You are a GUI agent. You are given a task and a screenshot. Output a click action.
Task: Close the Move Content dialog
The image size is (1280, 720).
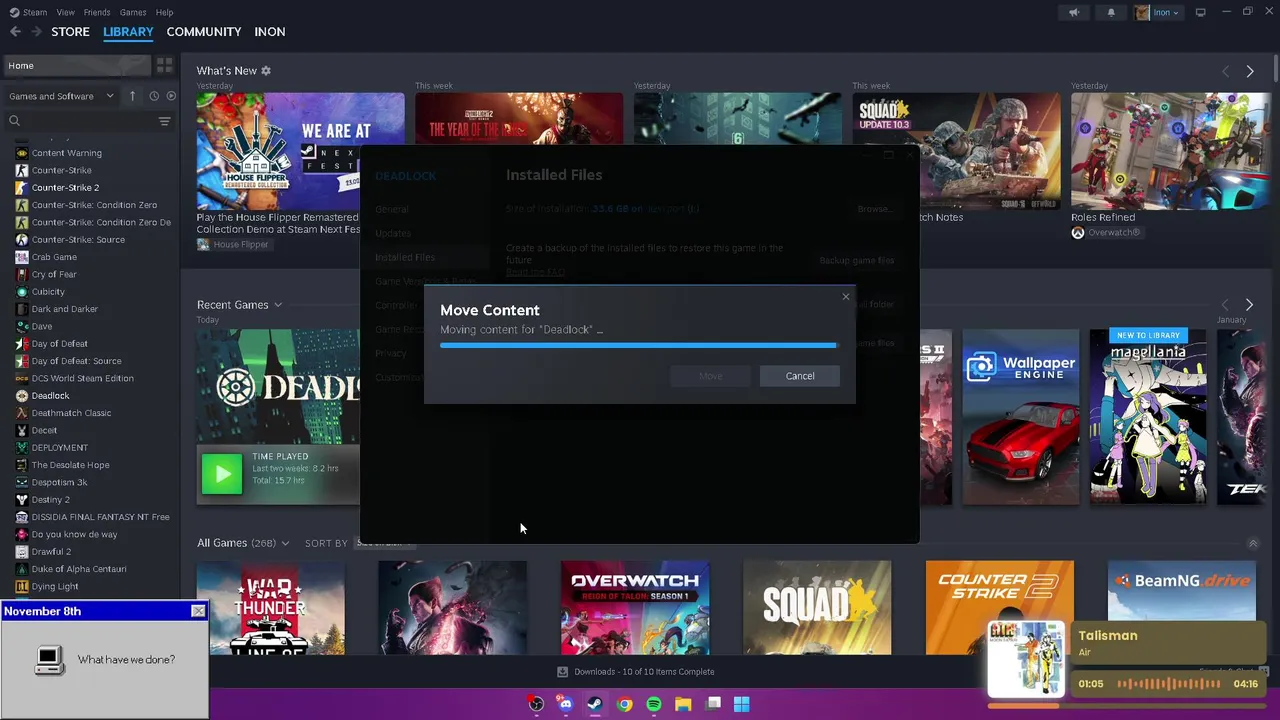(846, 296)
